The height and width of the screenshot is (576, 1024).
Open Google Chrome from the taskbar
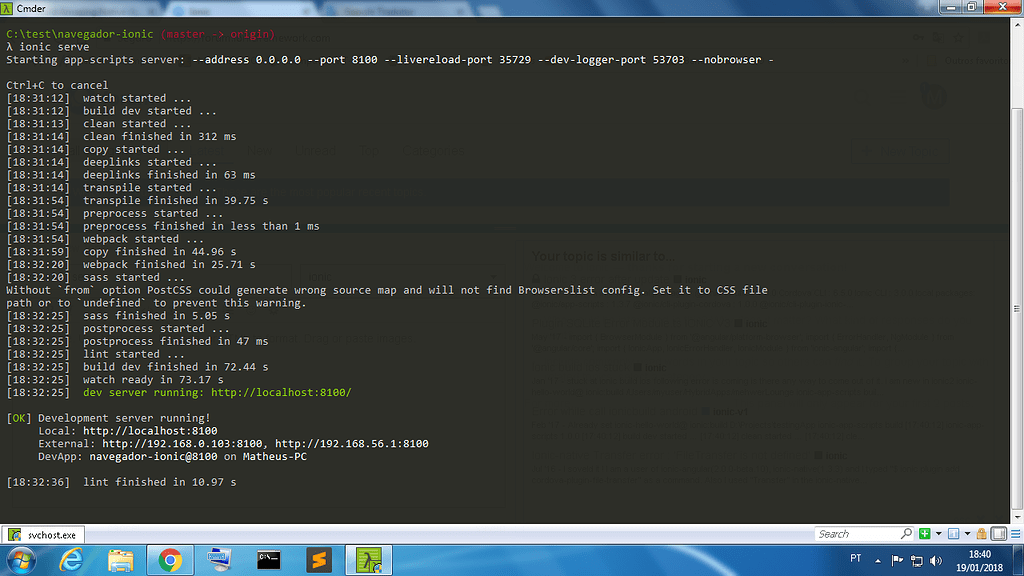[x=170, y=560]
